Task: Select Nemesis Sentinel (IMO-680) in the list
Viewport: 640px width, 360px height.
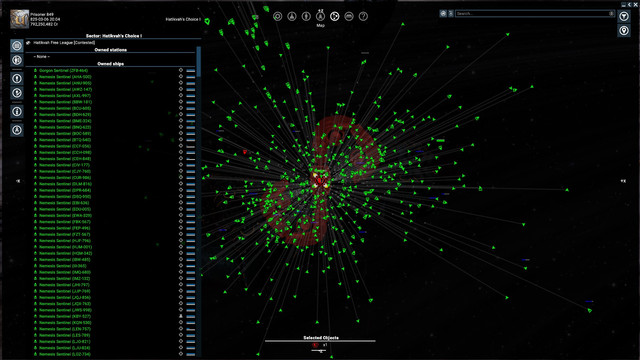Action: pos(65,272)
